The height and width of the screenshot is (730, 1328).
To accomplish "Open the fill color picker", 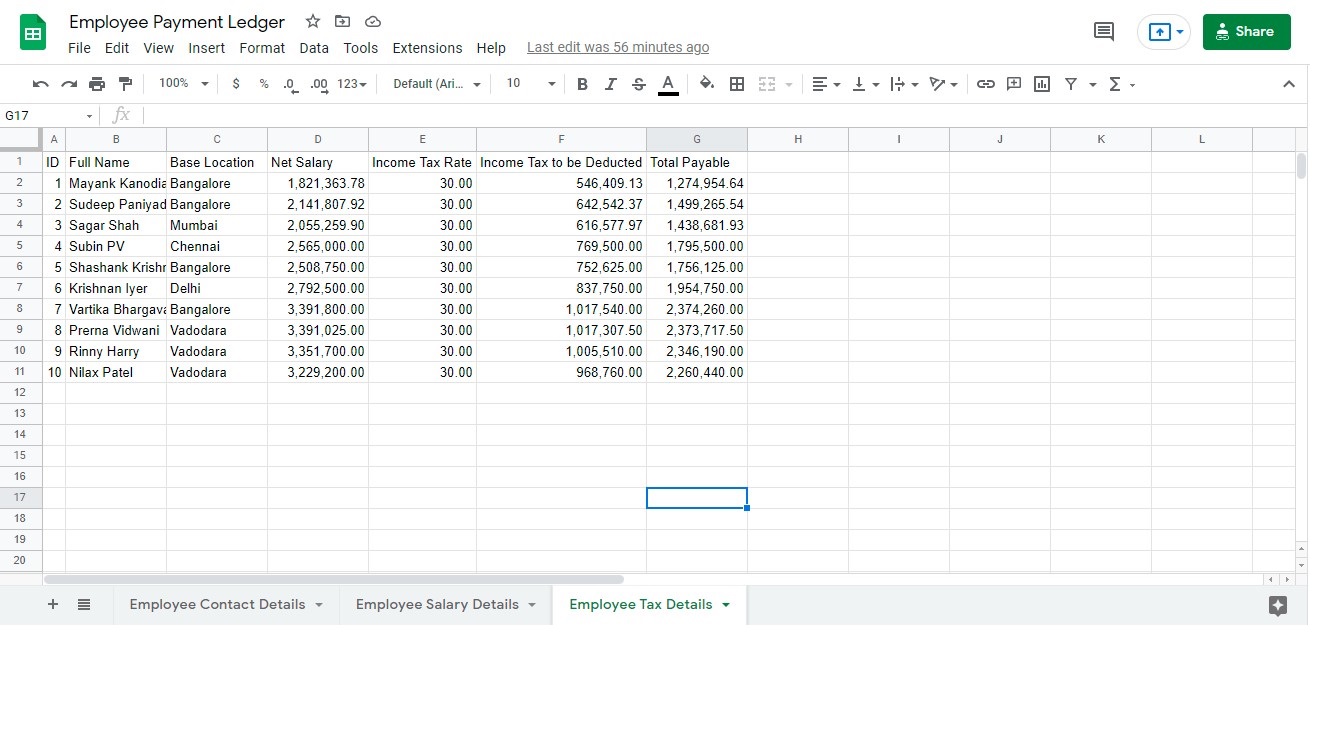I will 707,84.
